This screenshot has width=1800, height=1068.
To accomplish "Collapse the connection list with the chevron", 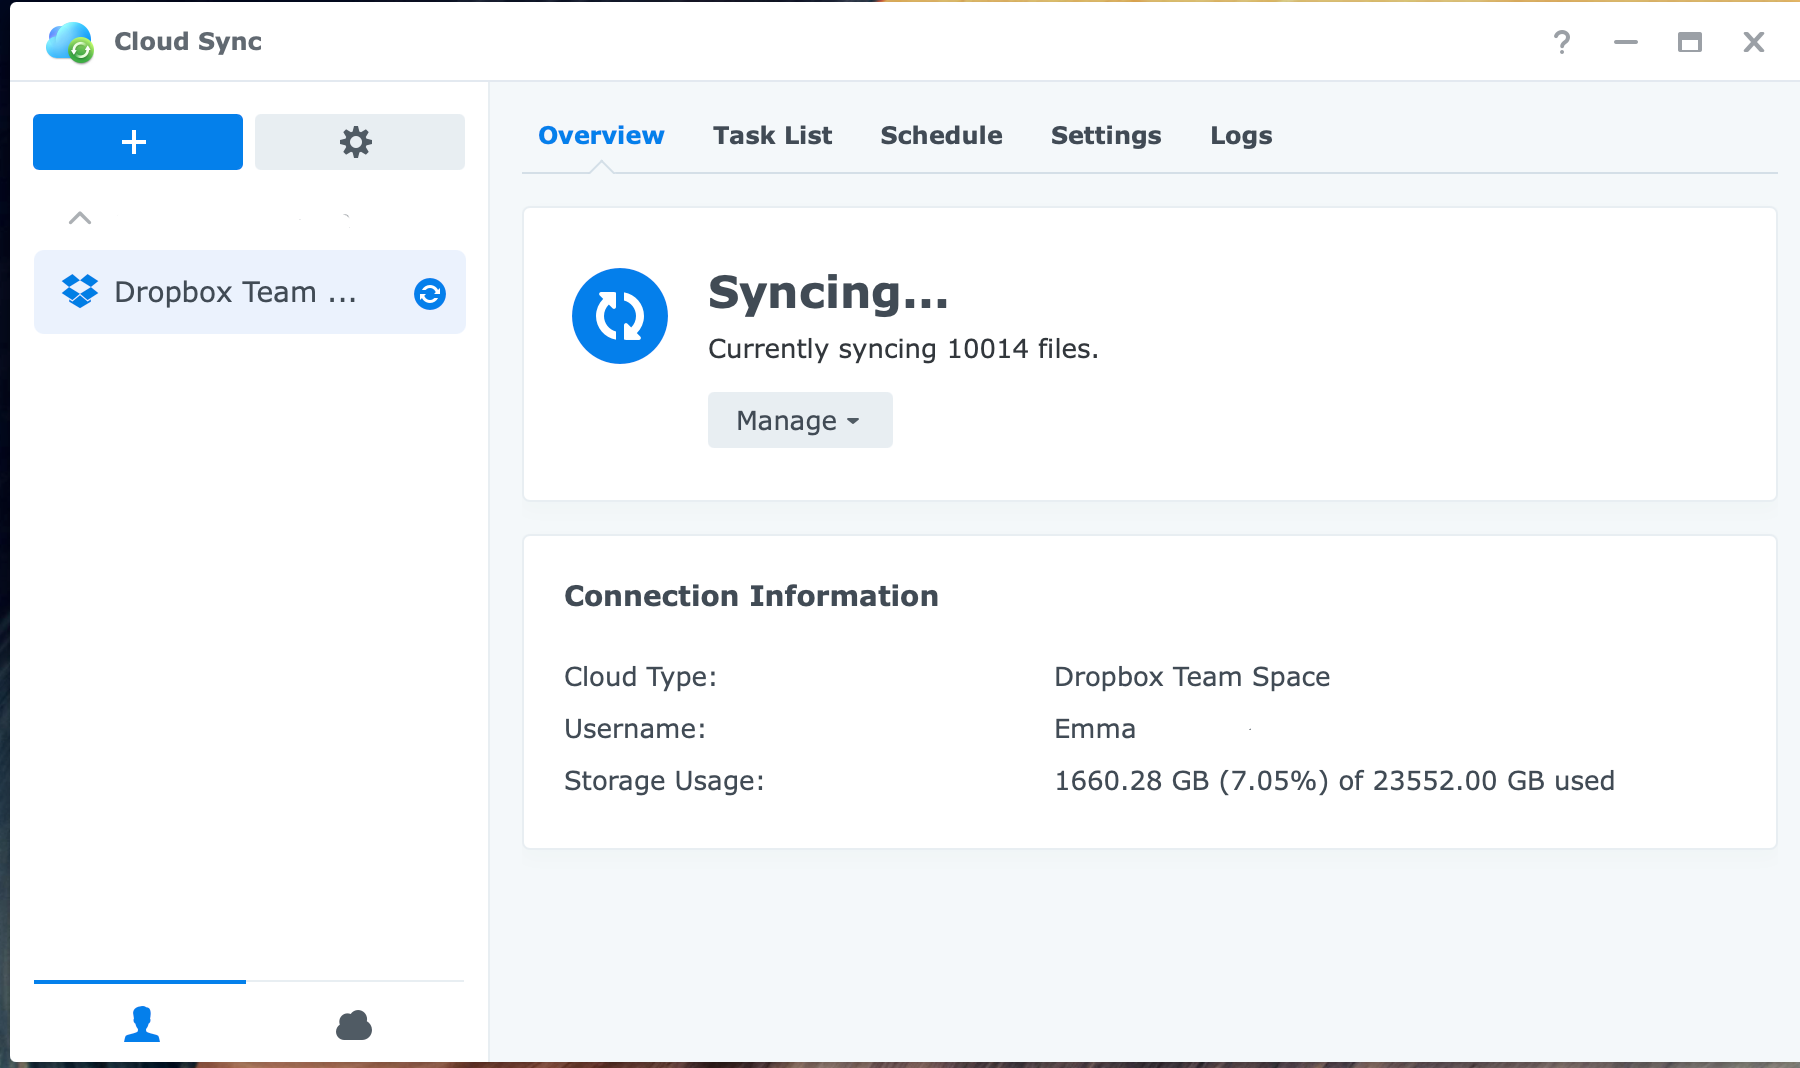I will [80, 218].
